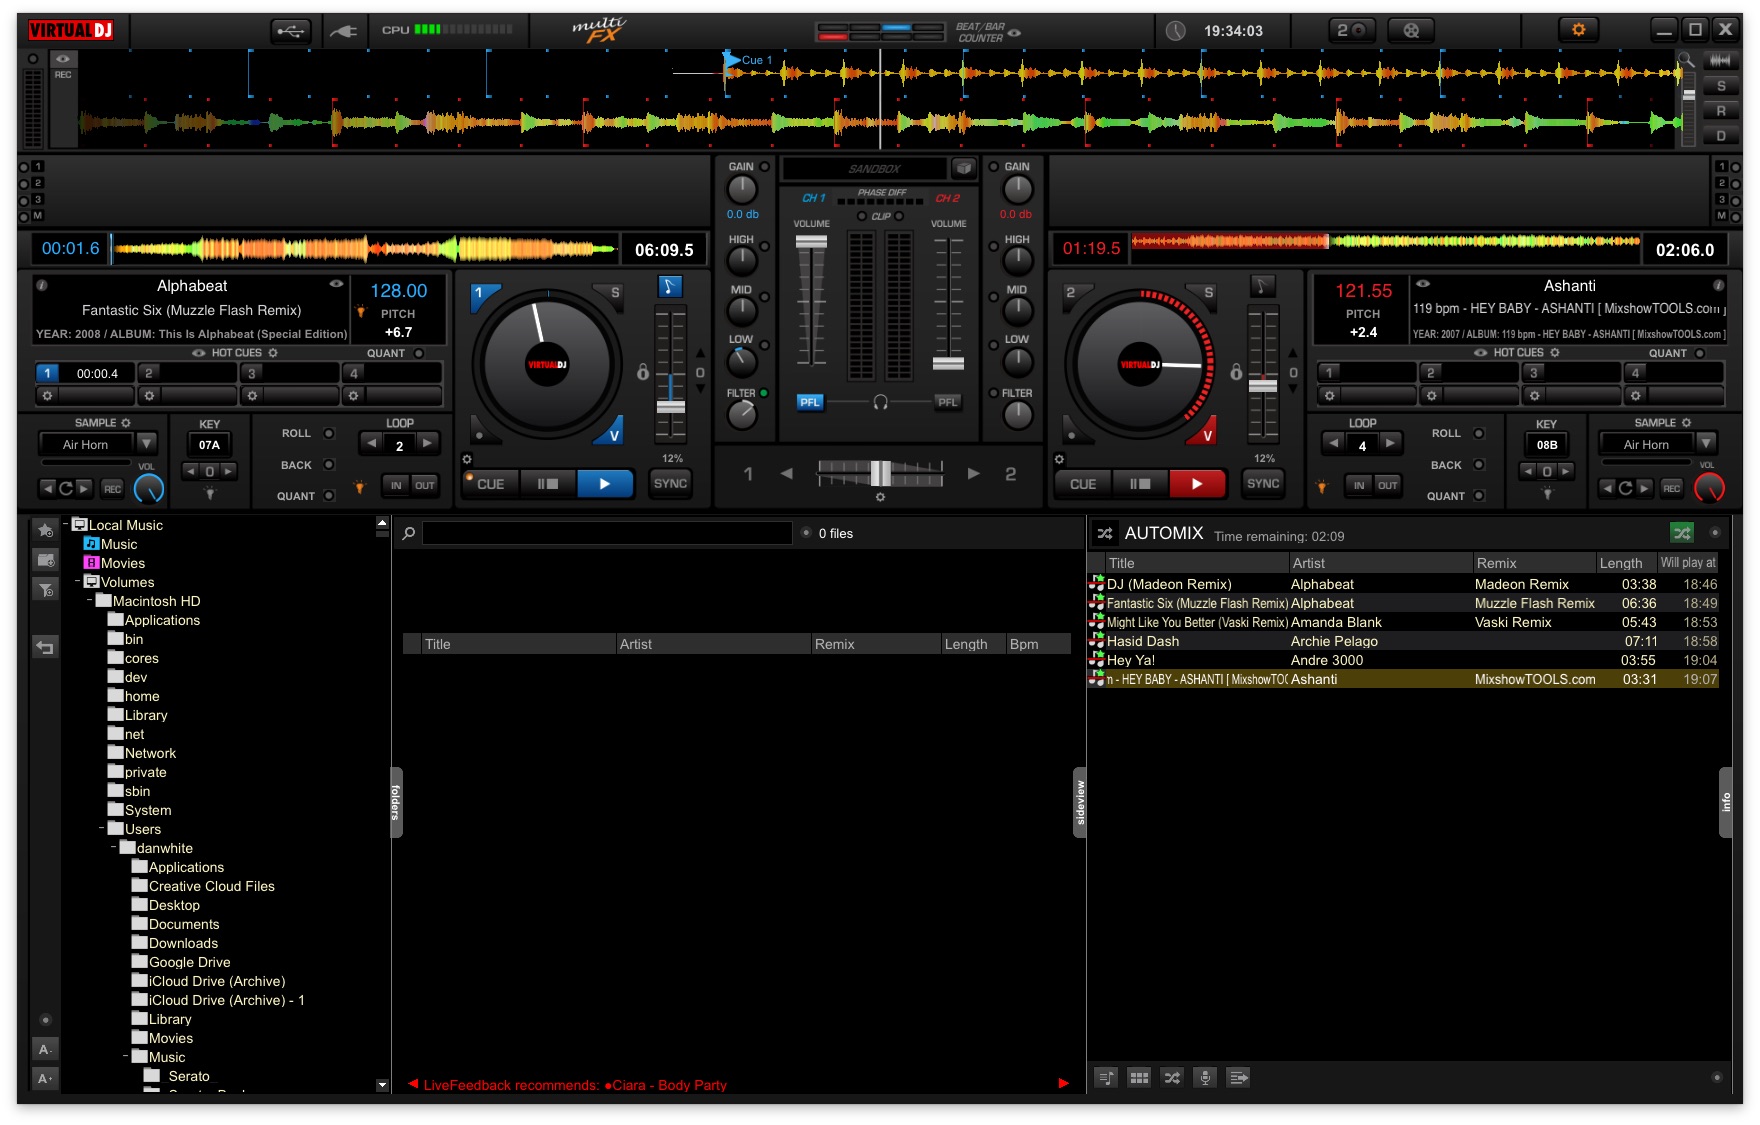This screenshot has height=1125, width=1760.
Task: Click the lock icon next to deck 2 pitch
Action: (x=1236, y=372)
